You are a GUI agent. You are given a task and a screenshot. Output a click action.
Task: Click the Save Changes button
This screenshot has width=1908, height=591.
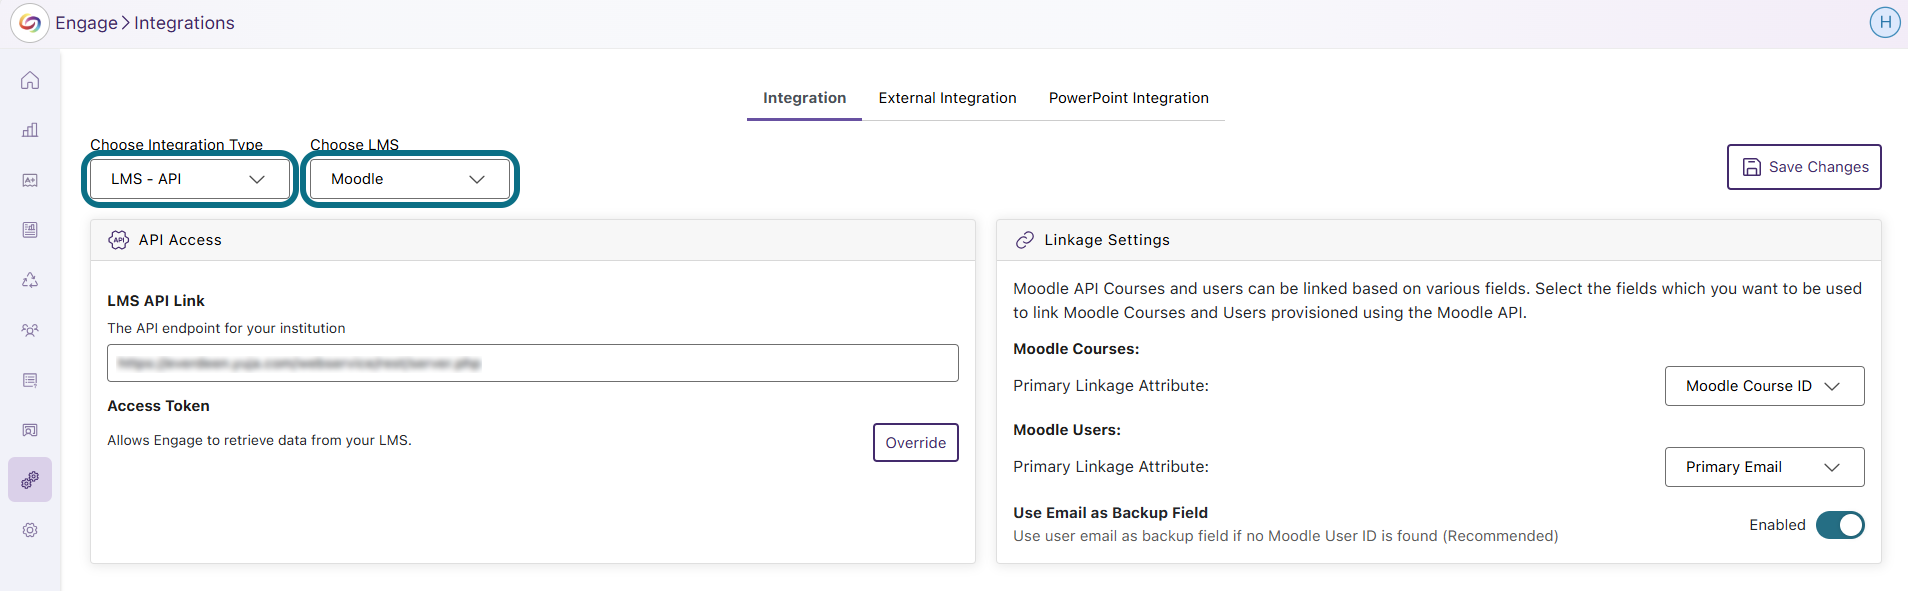coord(1804,167)
